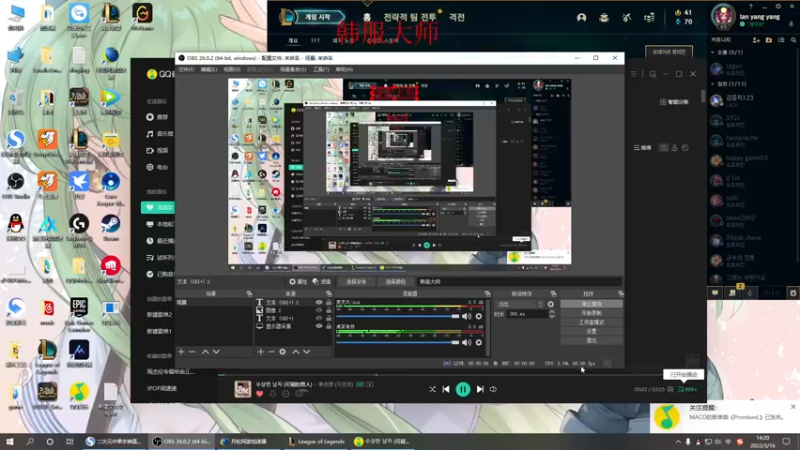Increase the 300 ms transition duration stepper
800x450 pixels.
552,312
